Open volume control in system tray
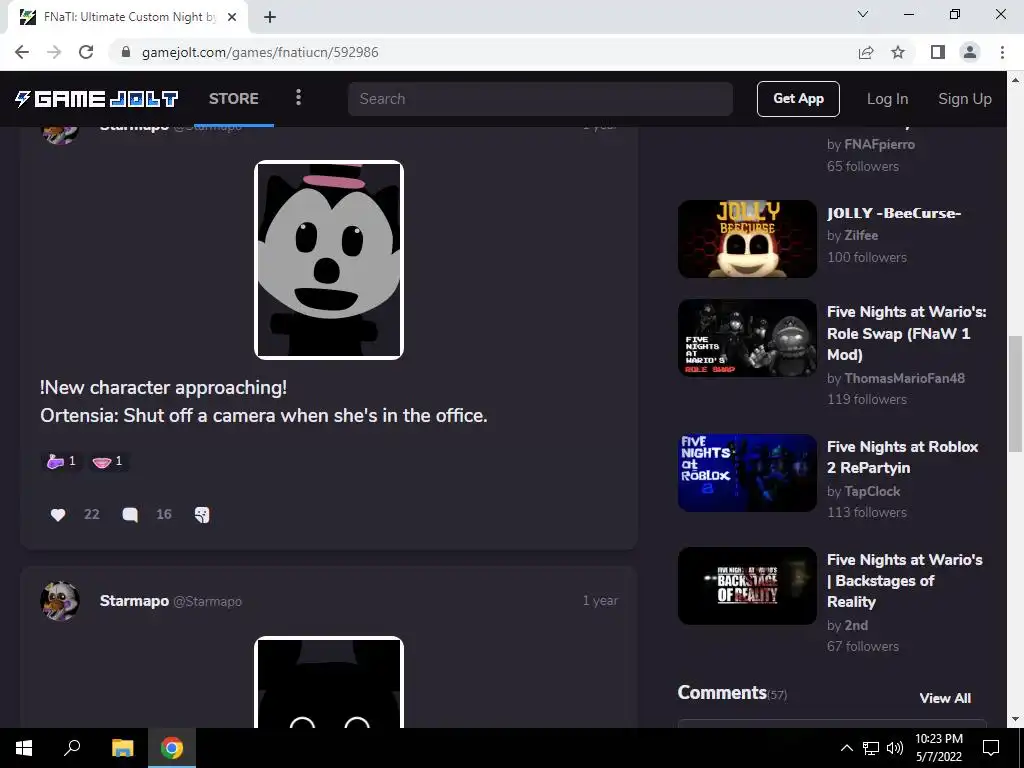Image resolution: width=1024 pixels, height=768 pixels. [895, 748]
